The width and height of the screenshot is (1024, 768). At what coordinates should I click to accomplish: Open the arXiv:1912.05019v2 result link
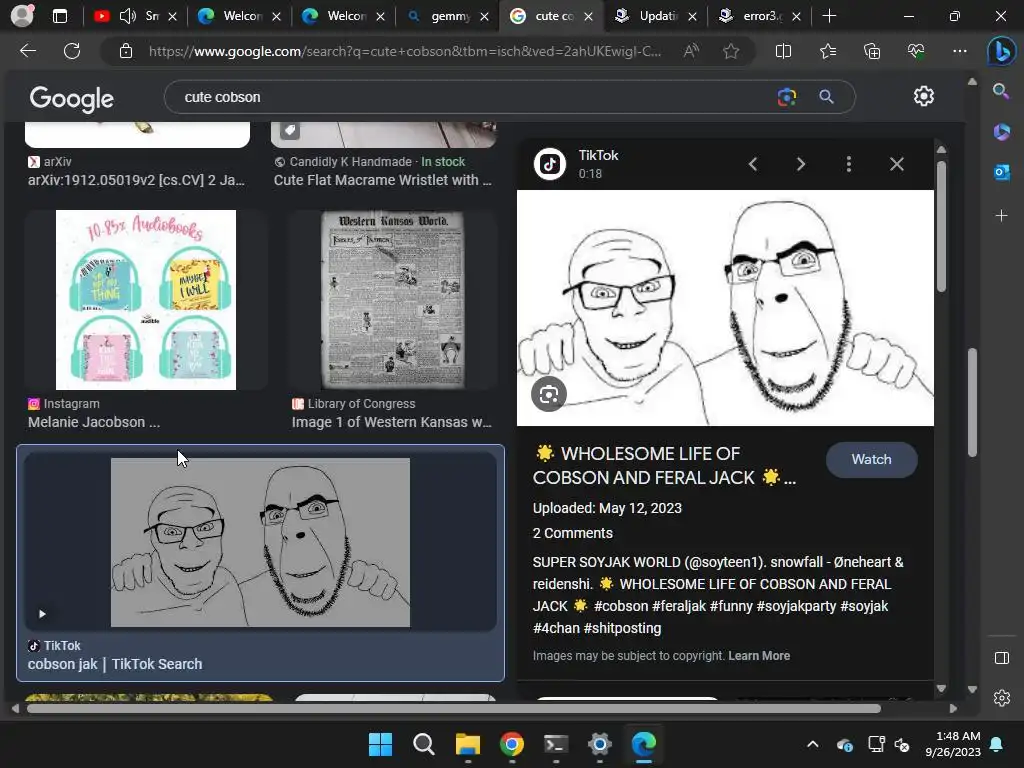click(136, 180)
